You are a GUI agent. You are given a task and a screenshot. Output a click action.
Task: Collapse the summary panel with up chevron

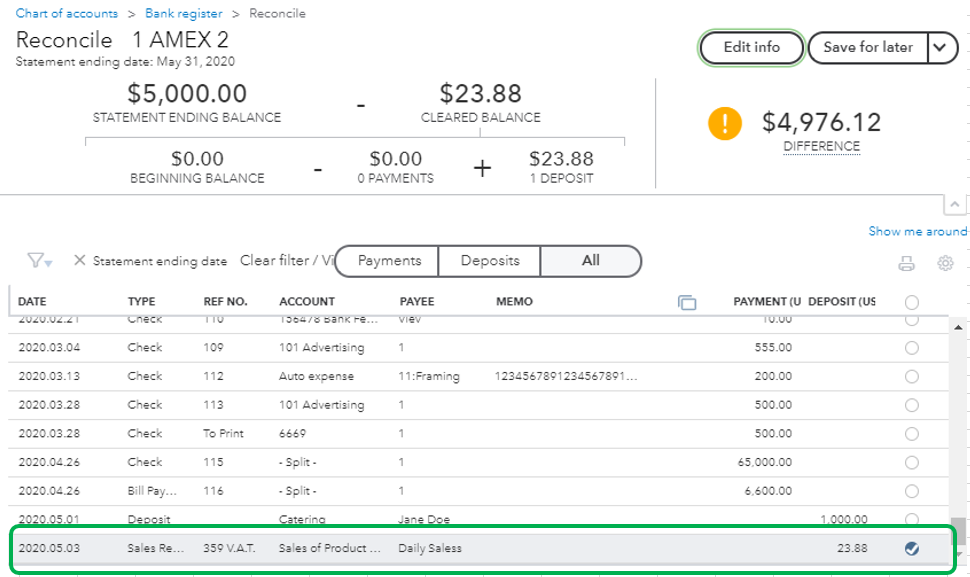pyautogui.click(x=955, y=204)
